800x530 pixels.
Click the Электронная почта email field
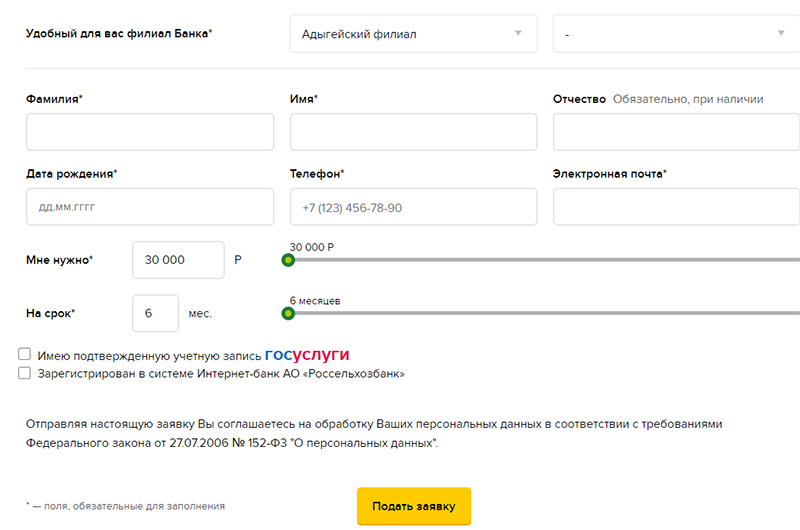pos(676,207)
